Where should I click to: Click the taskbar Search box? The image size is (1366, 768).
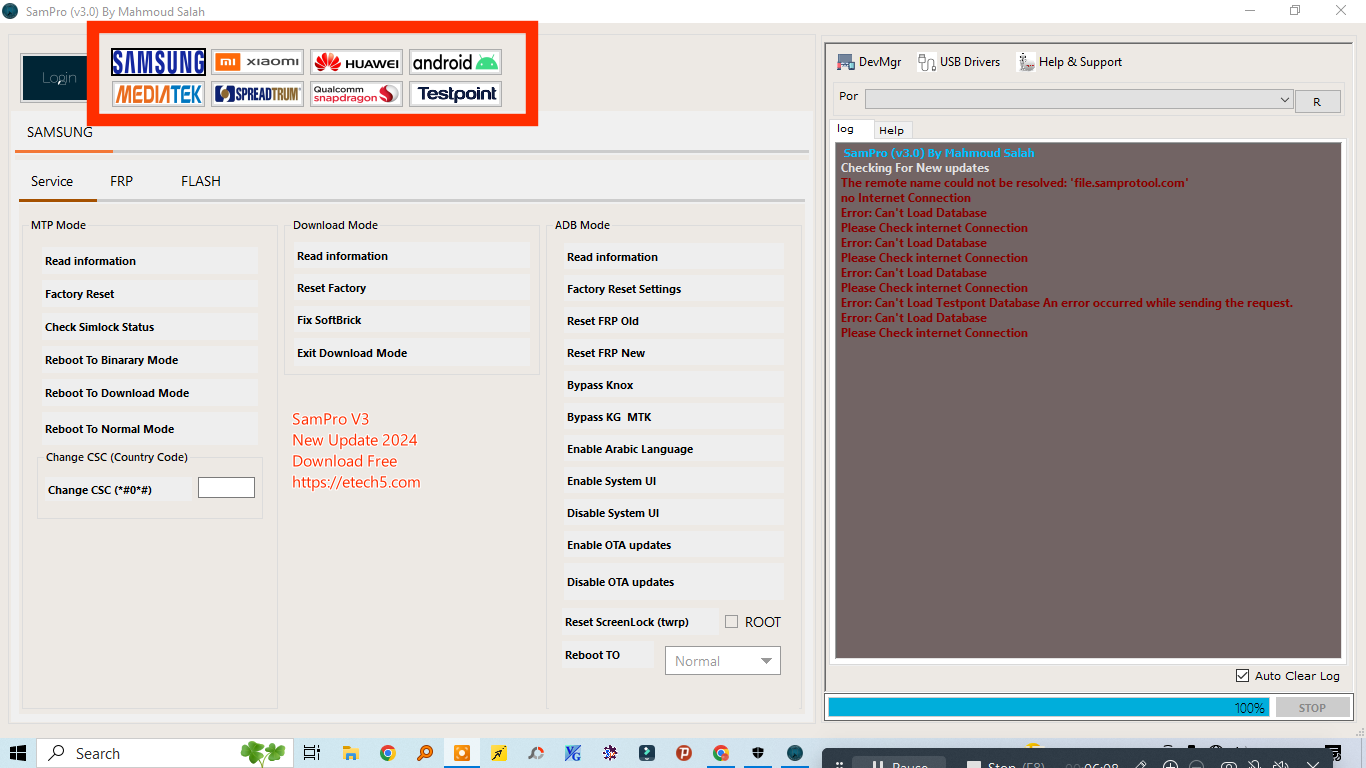pos(164,753)
